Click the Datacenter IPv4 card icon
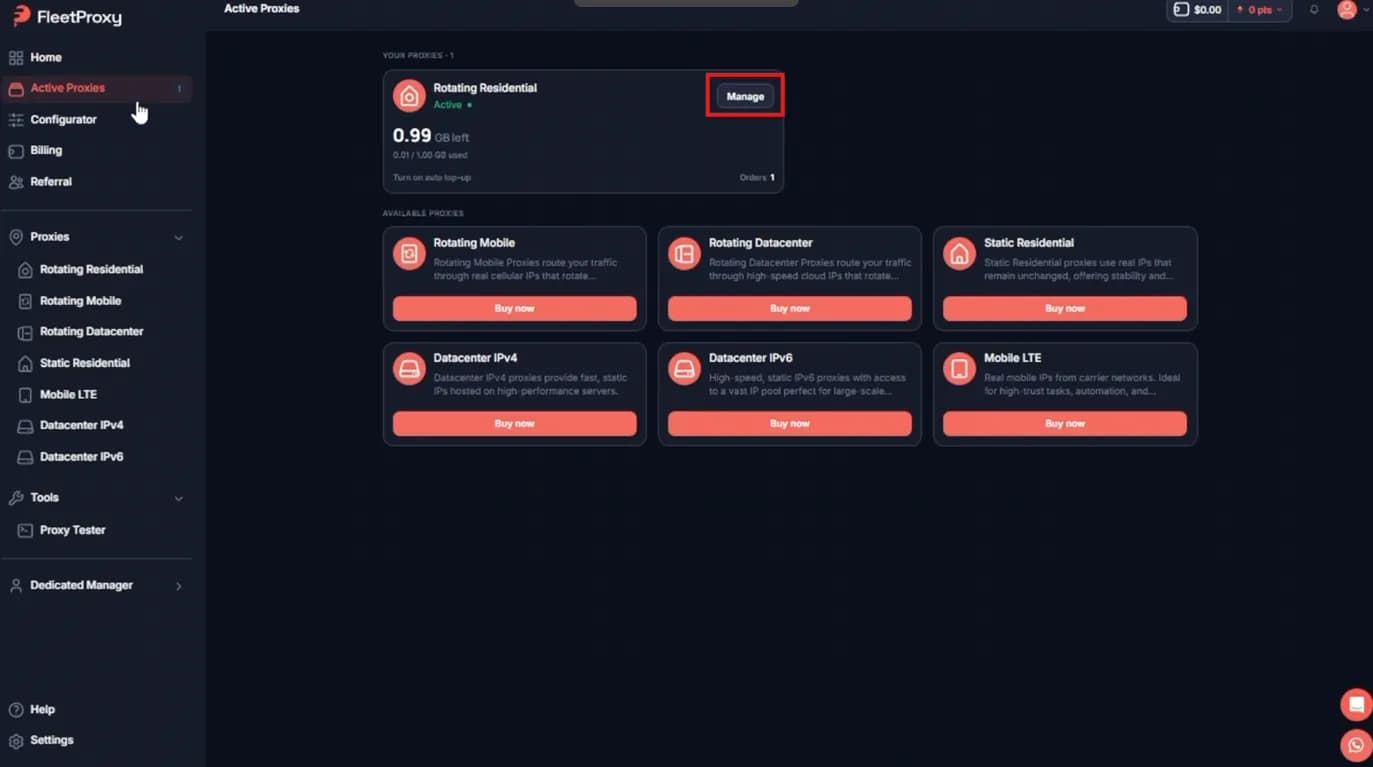The height and width of the screenshot is (767, 1373). point(409,369)
